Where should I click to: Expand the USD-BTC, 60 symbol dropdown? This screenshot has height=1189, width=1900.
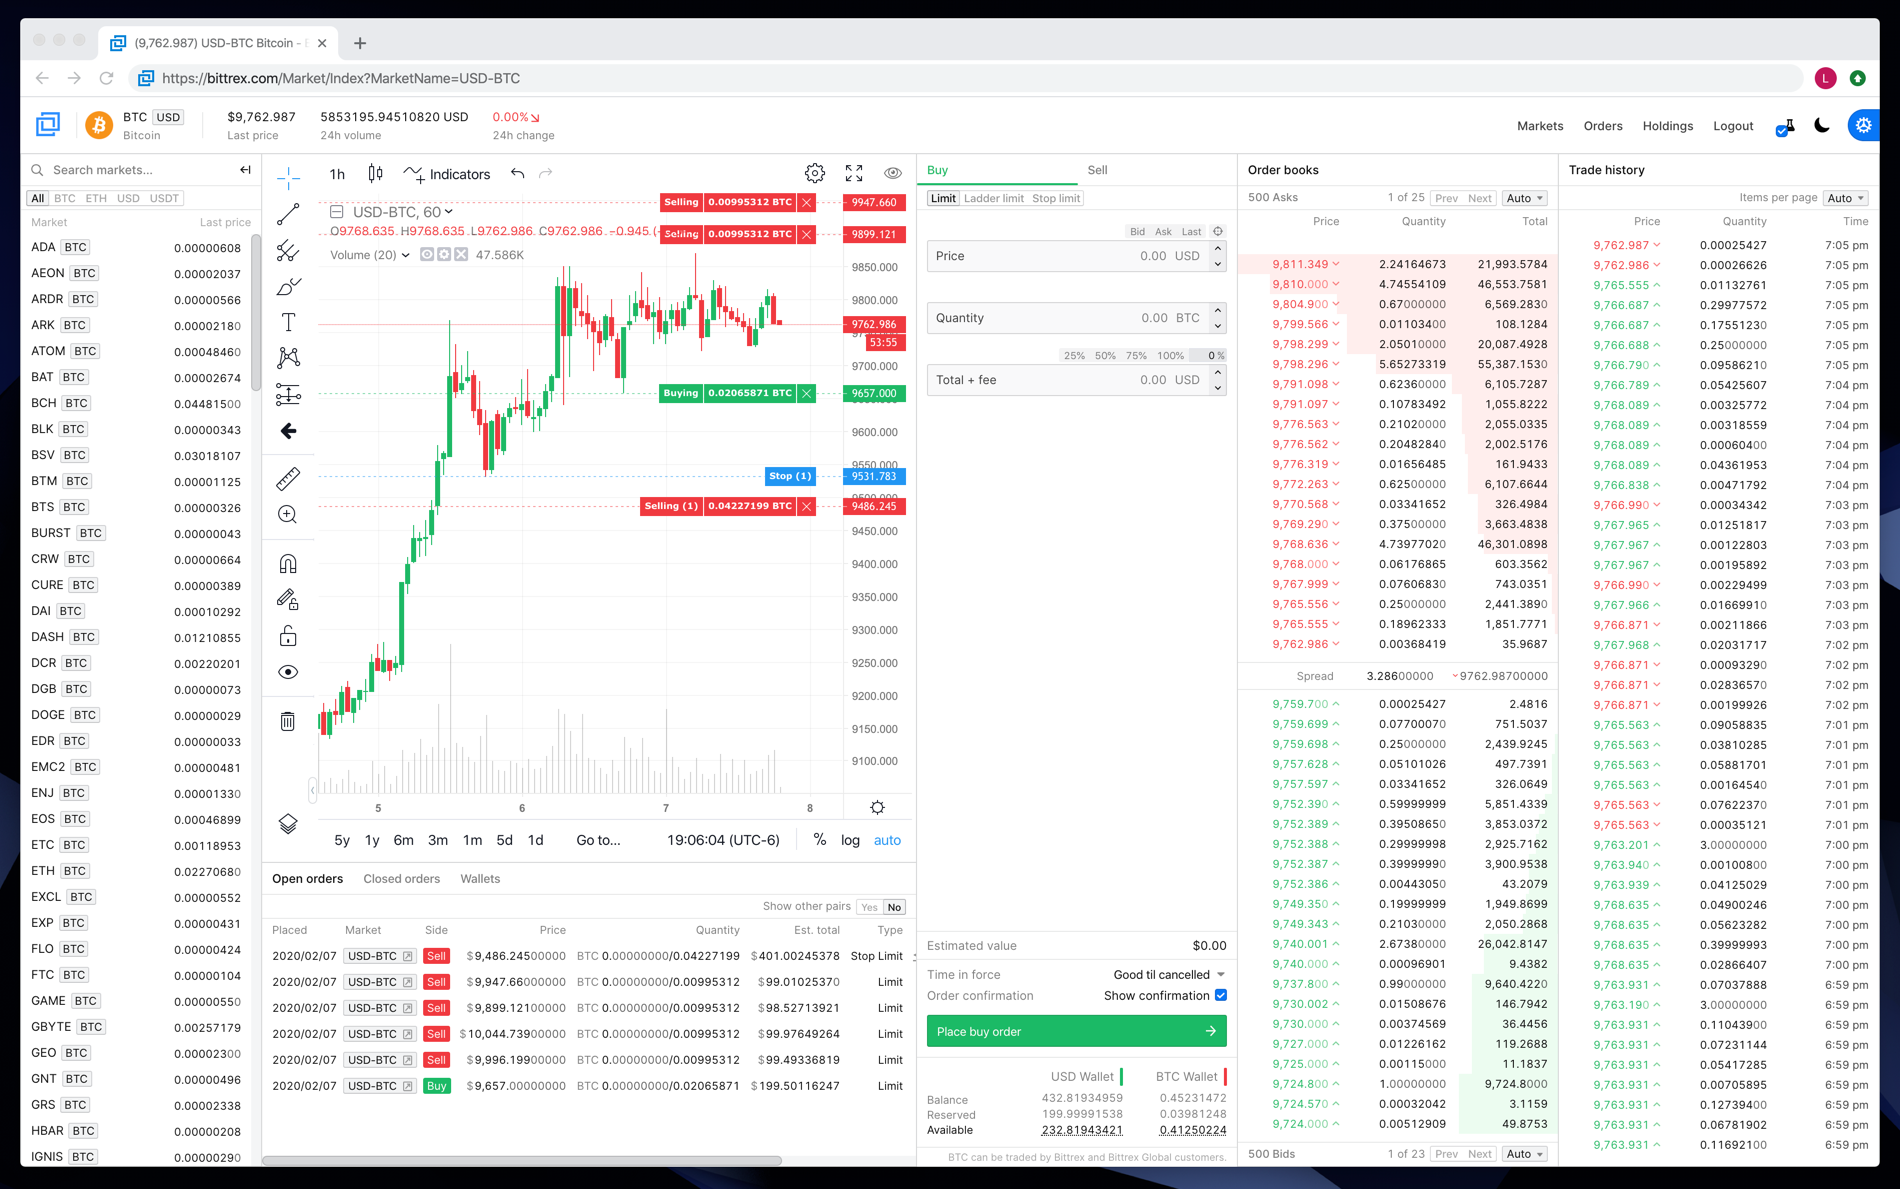pos(448,212)
